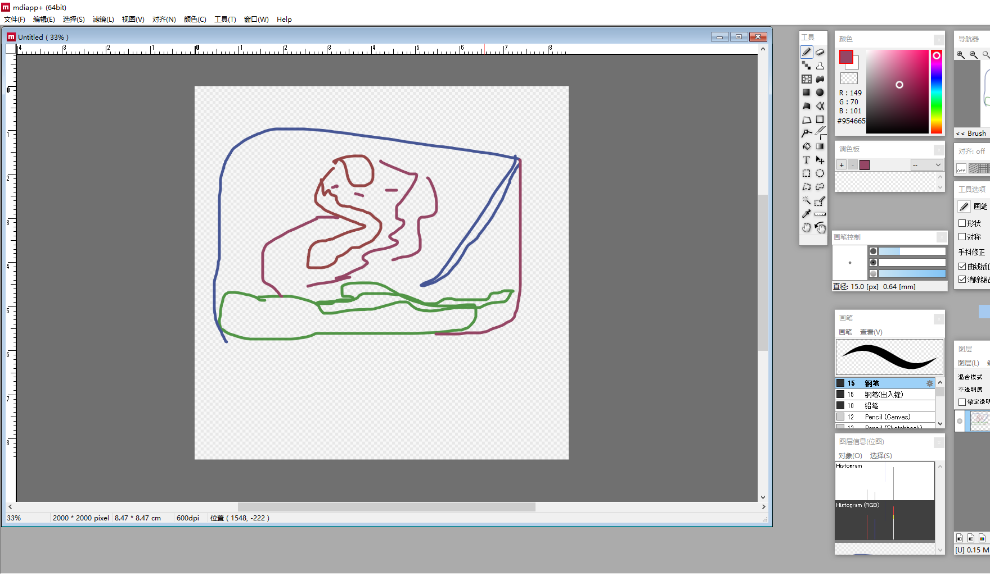
Task: Pick the Eyedropper tool
Action: (x=806, y=213)
